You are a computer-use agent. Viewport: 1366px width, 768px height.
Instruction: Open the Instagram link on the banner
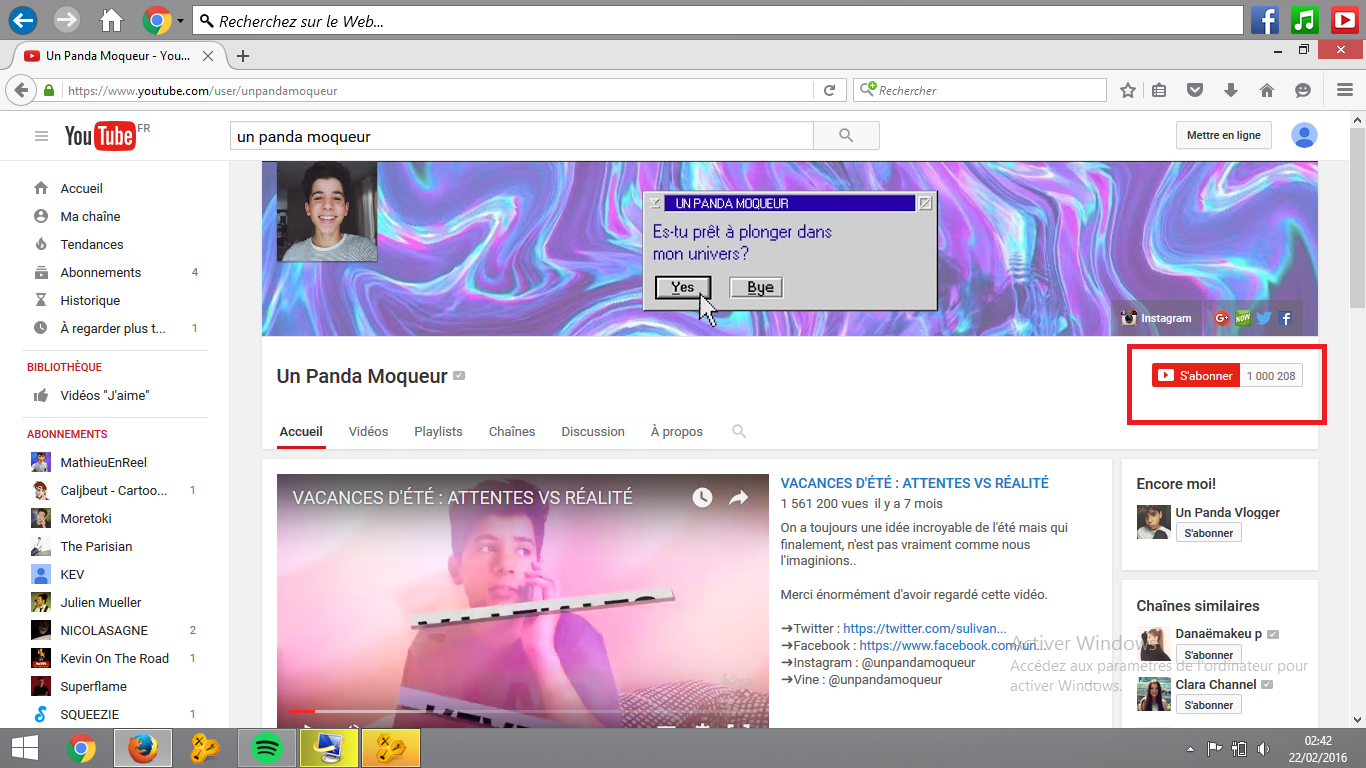(x=1157, y=318)
